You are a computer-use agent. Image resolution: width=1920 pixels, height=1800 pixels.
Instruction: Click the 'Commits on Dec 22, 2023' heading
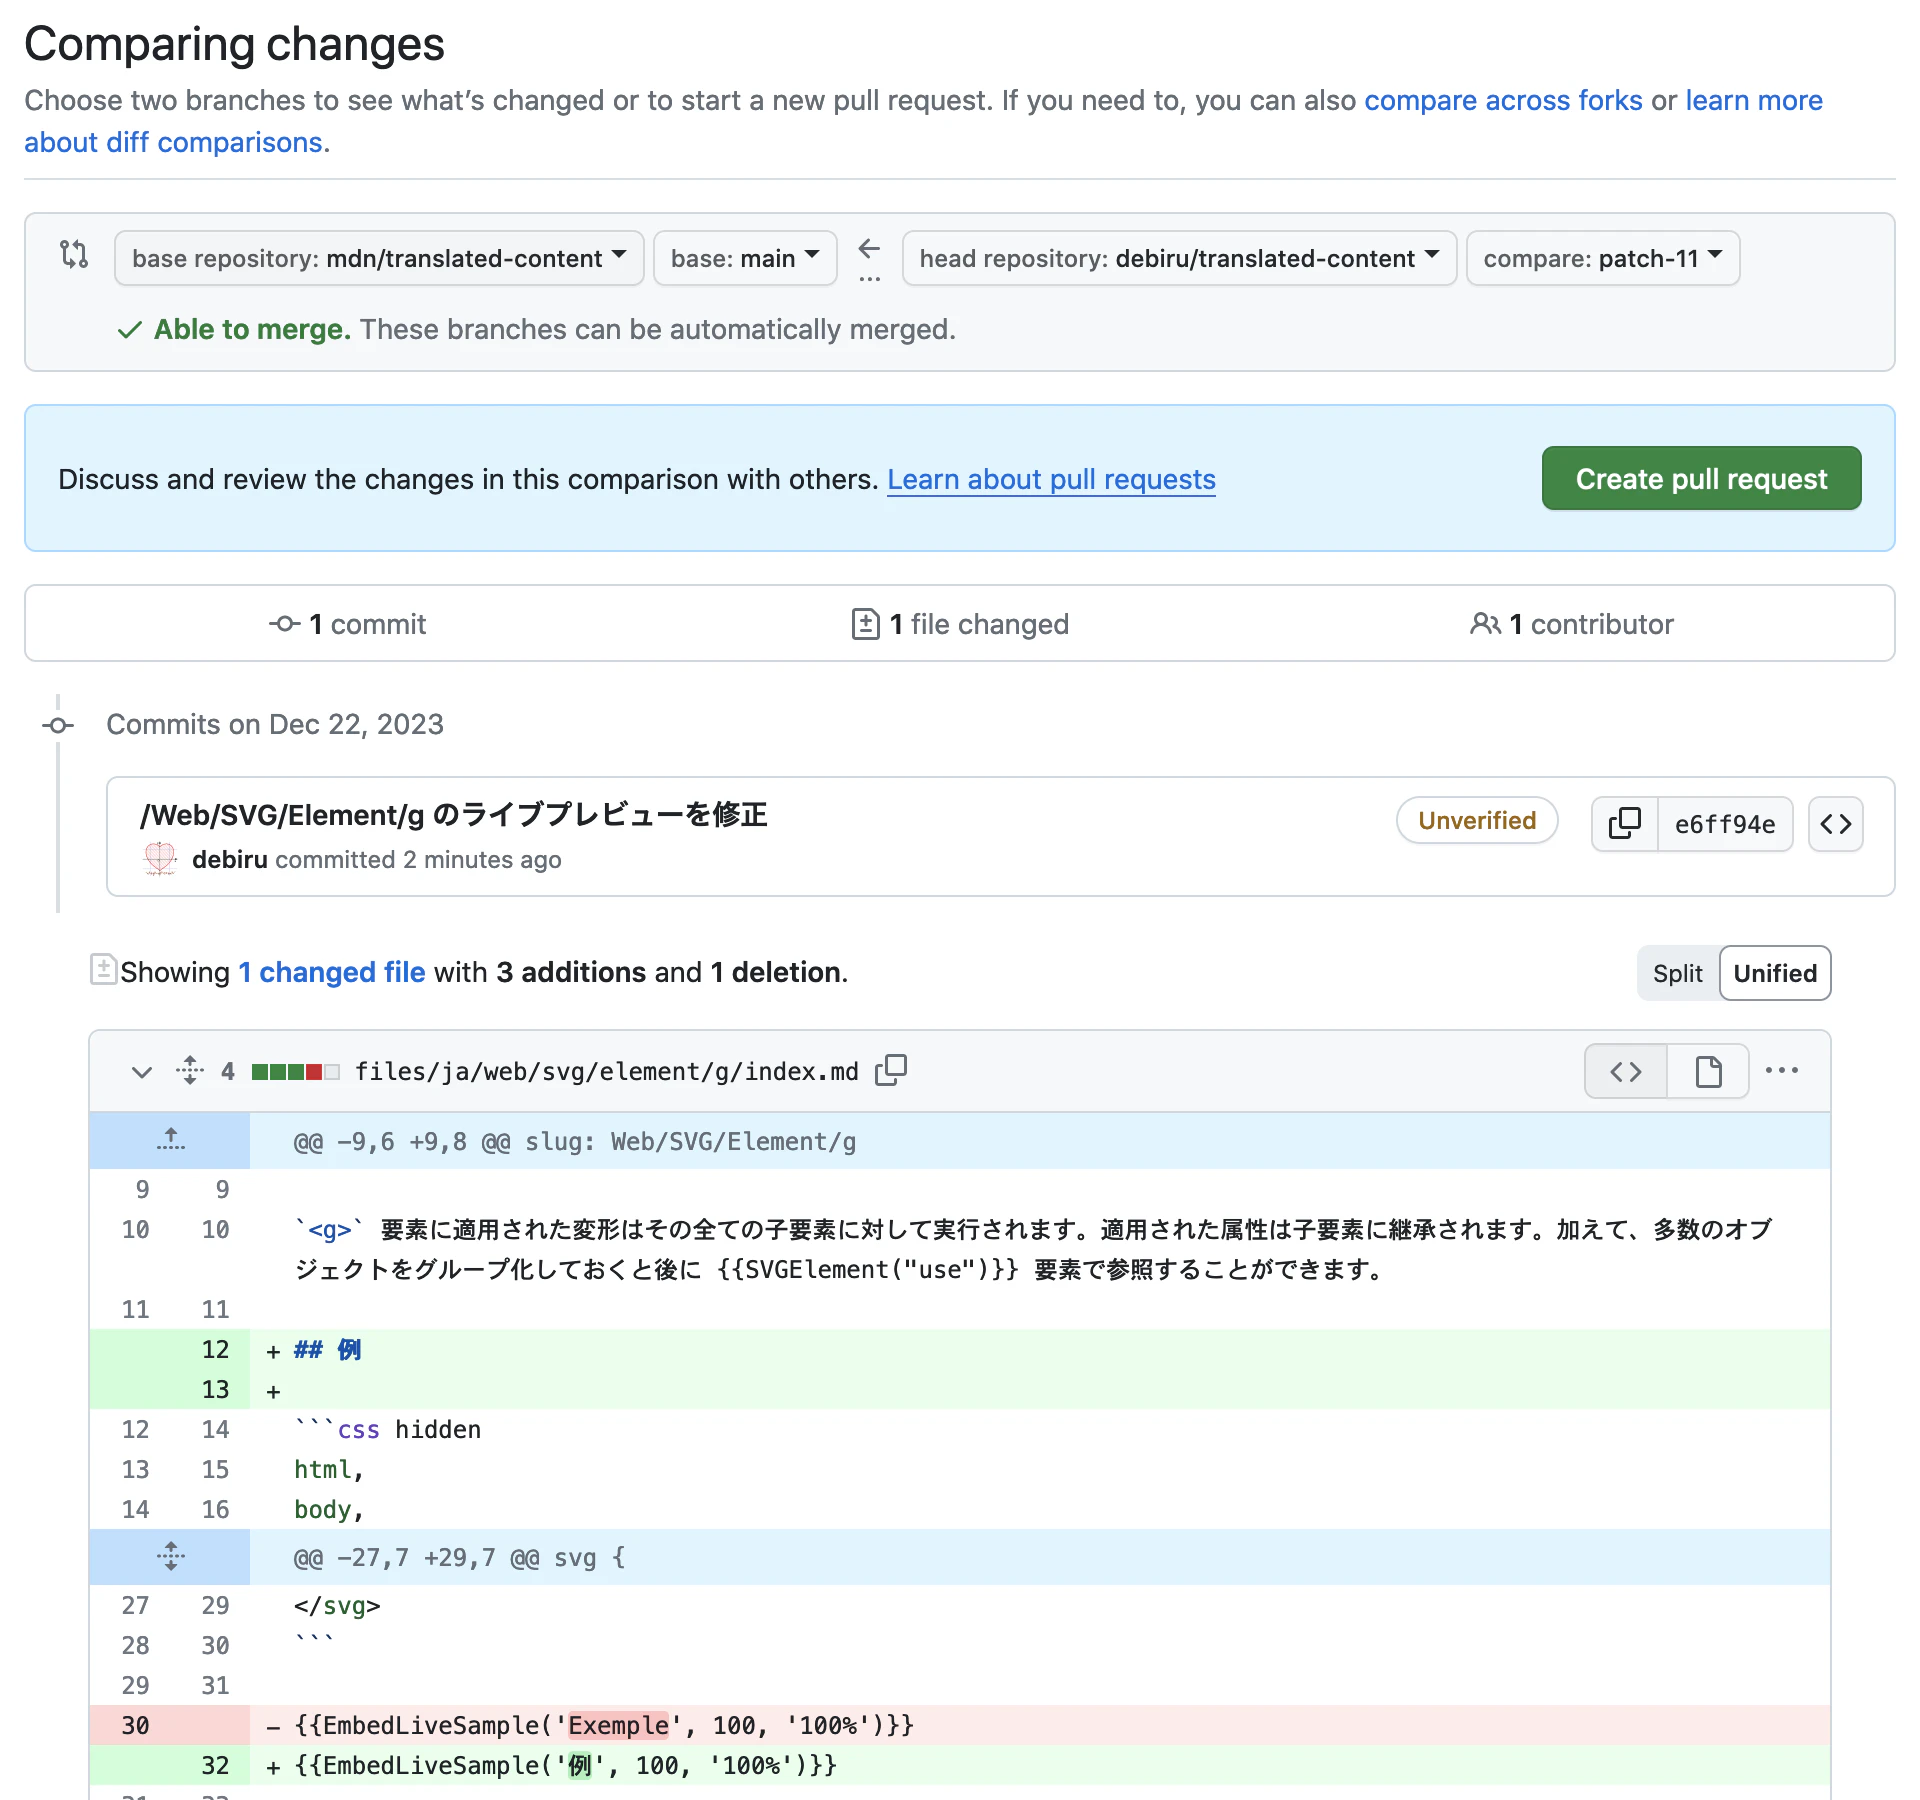(275, 723)
